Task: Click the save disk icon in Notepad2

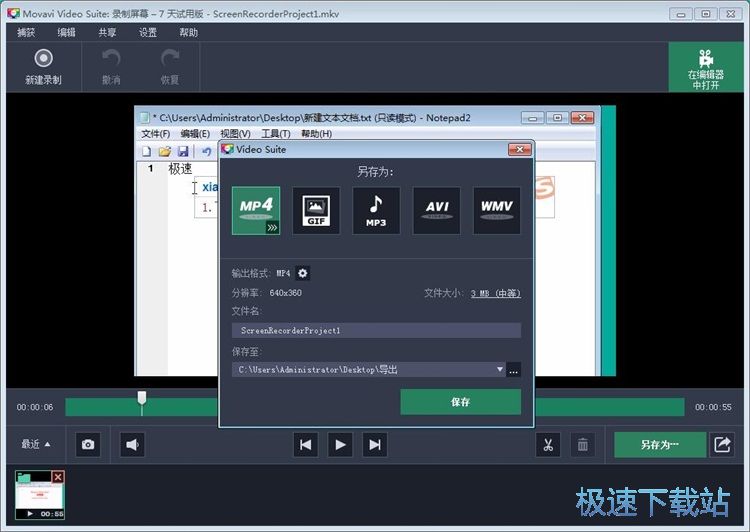Action: (183, 152)
